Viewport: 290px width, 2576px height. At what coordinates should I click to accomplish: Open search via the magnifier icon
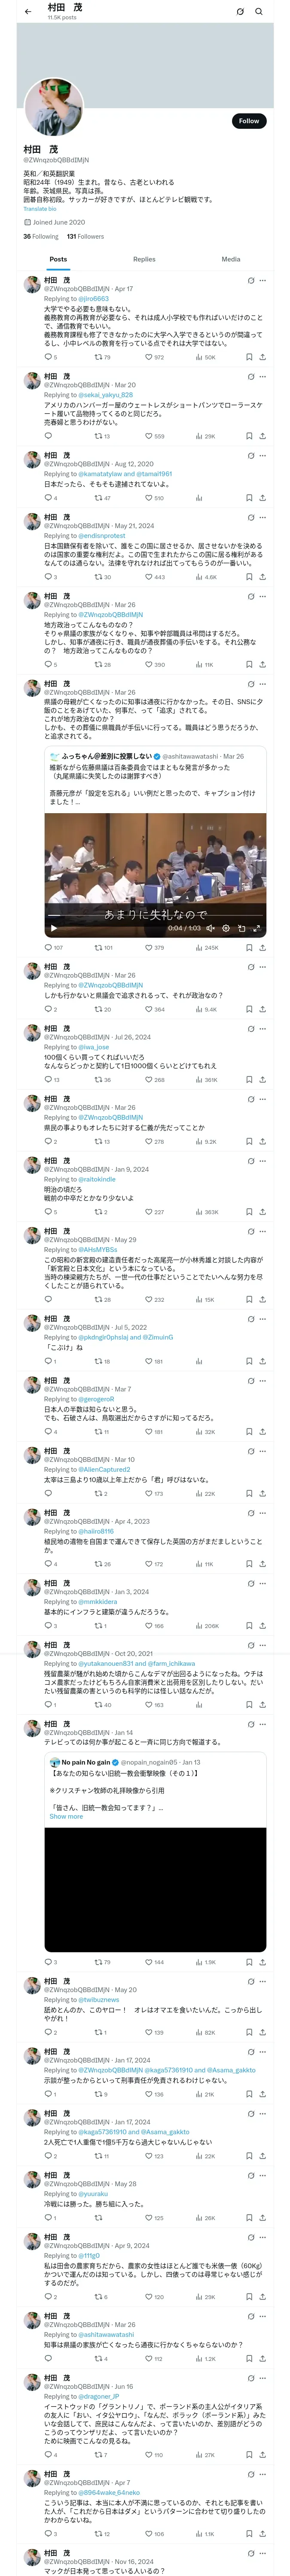(259, 12)
